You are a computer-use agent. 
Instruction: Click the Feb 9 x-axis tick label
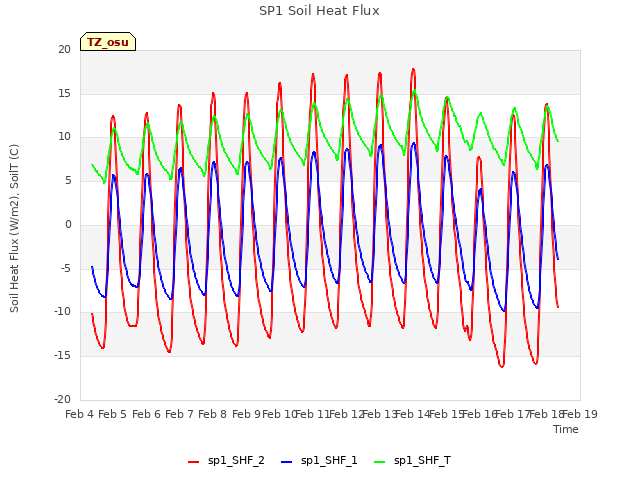pos(246,414)
